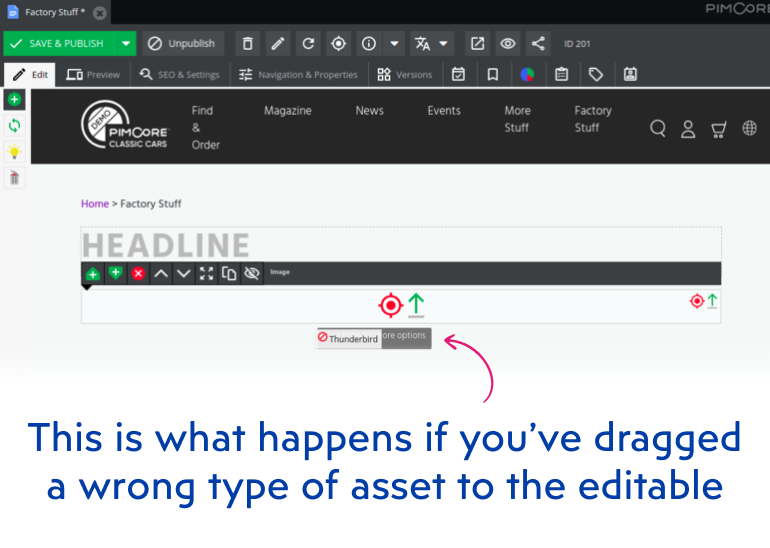Click the Home breadcrumb link

pos(95,204)
